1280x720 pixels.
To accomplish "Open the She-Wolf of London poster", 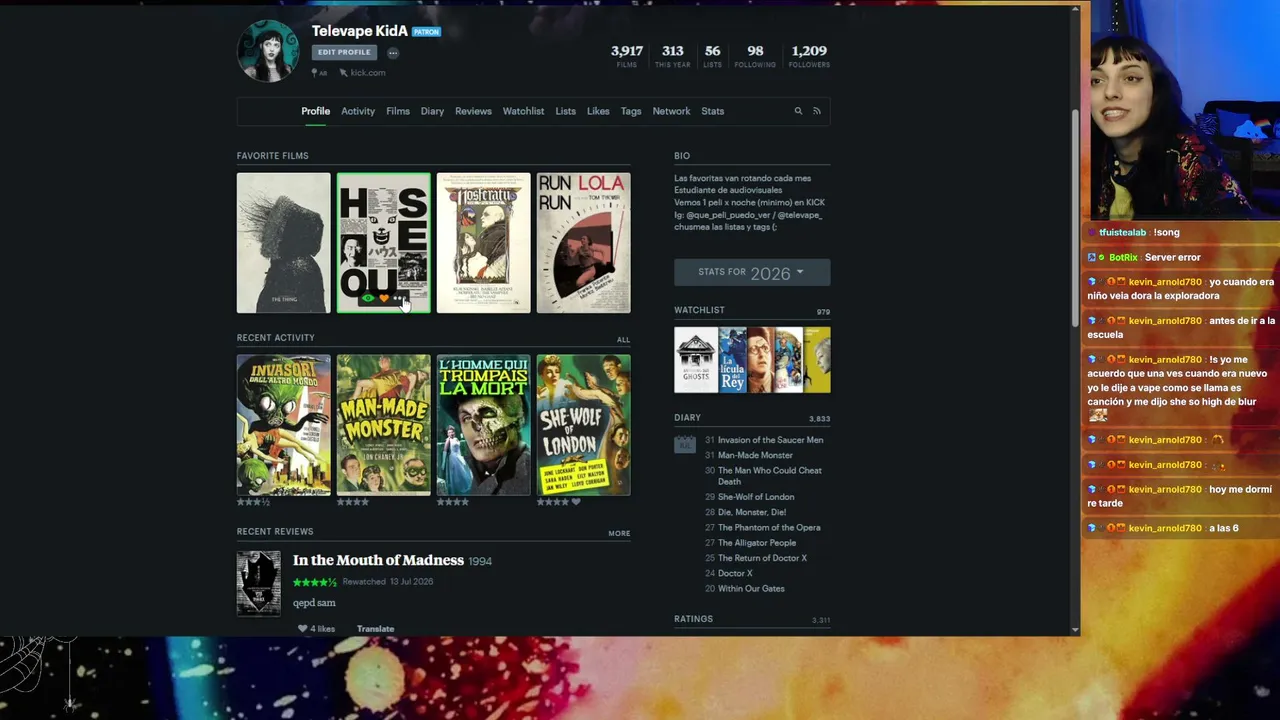I will [x=583, y=425].
